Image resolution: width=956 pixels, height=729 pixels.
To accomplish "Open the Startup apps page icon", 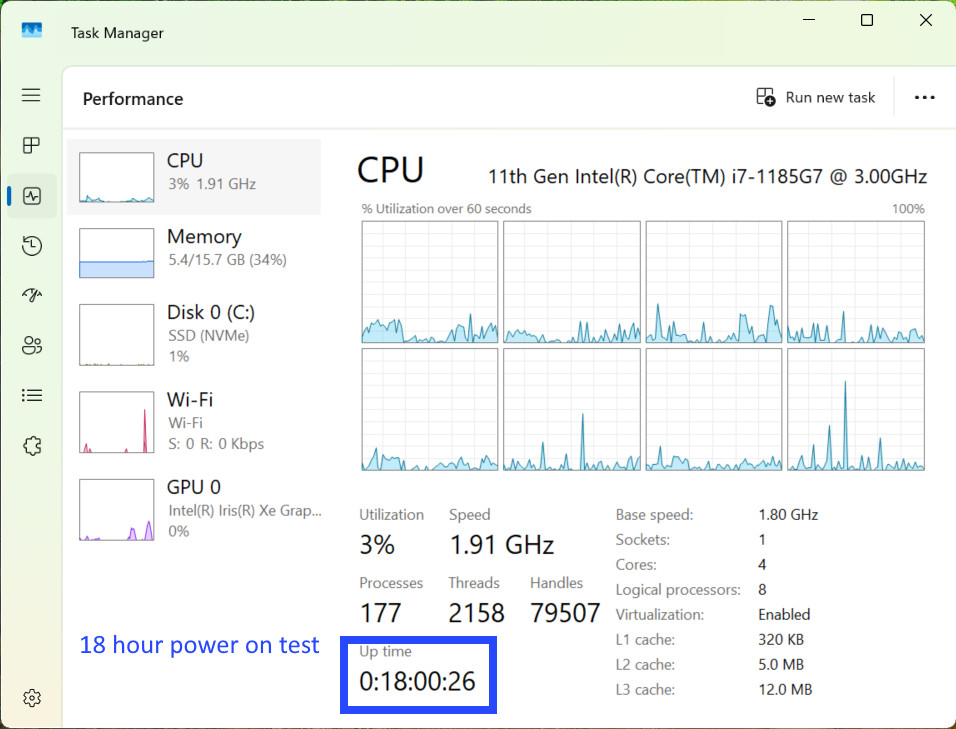I will coord(32,295).
